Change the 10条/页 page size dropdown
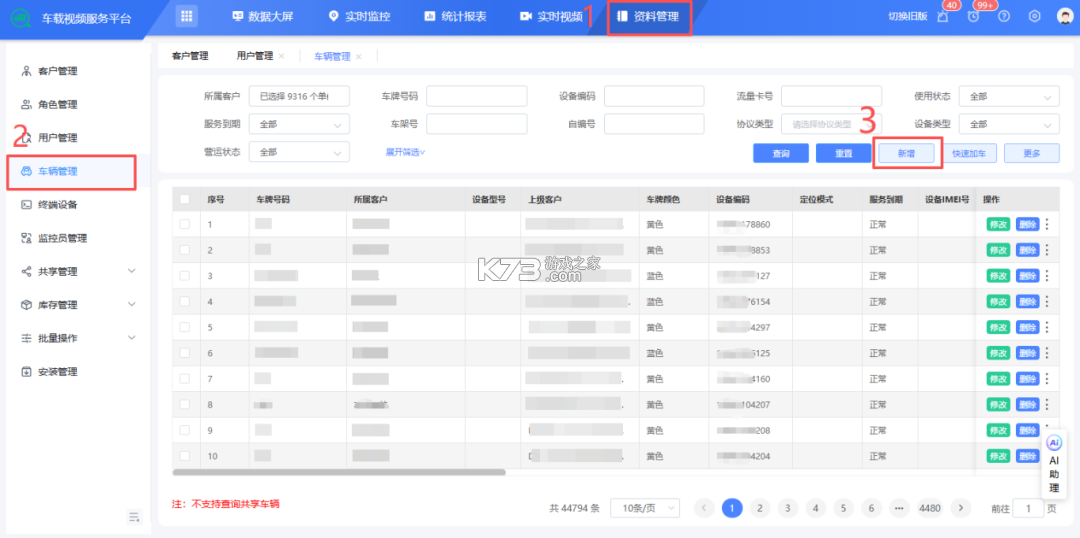 [645, 508]
